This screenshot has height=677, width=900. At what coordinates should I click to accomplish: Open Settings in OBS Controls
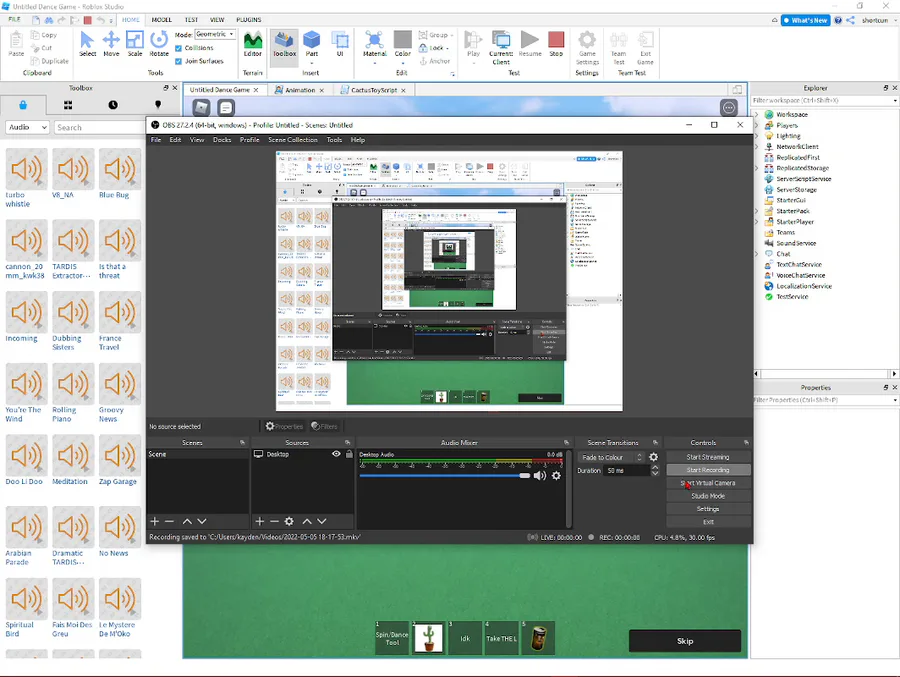(708, 509)
